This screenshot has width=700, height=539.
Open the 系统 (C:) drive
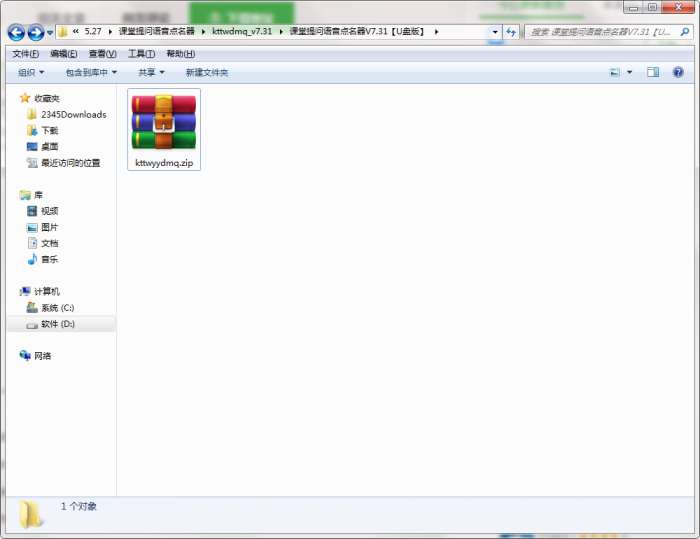(58, 308)
